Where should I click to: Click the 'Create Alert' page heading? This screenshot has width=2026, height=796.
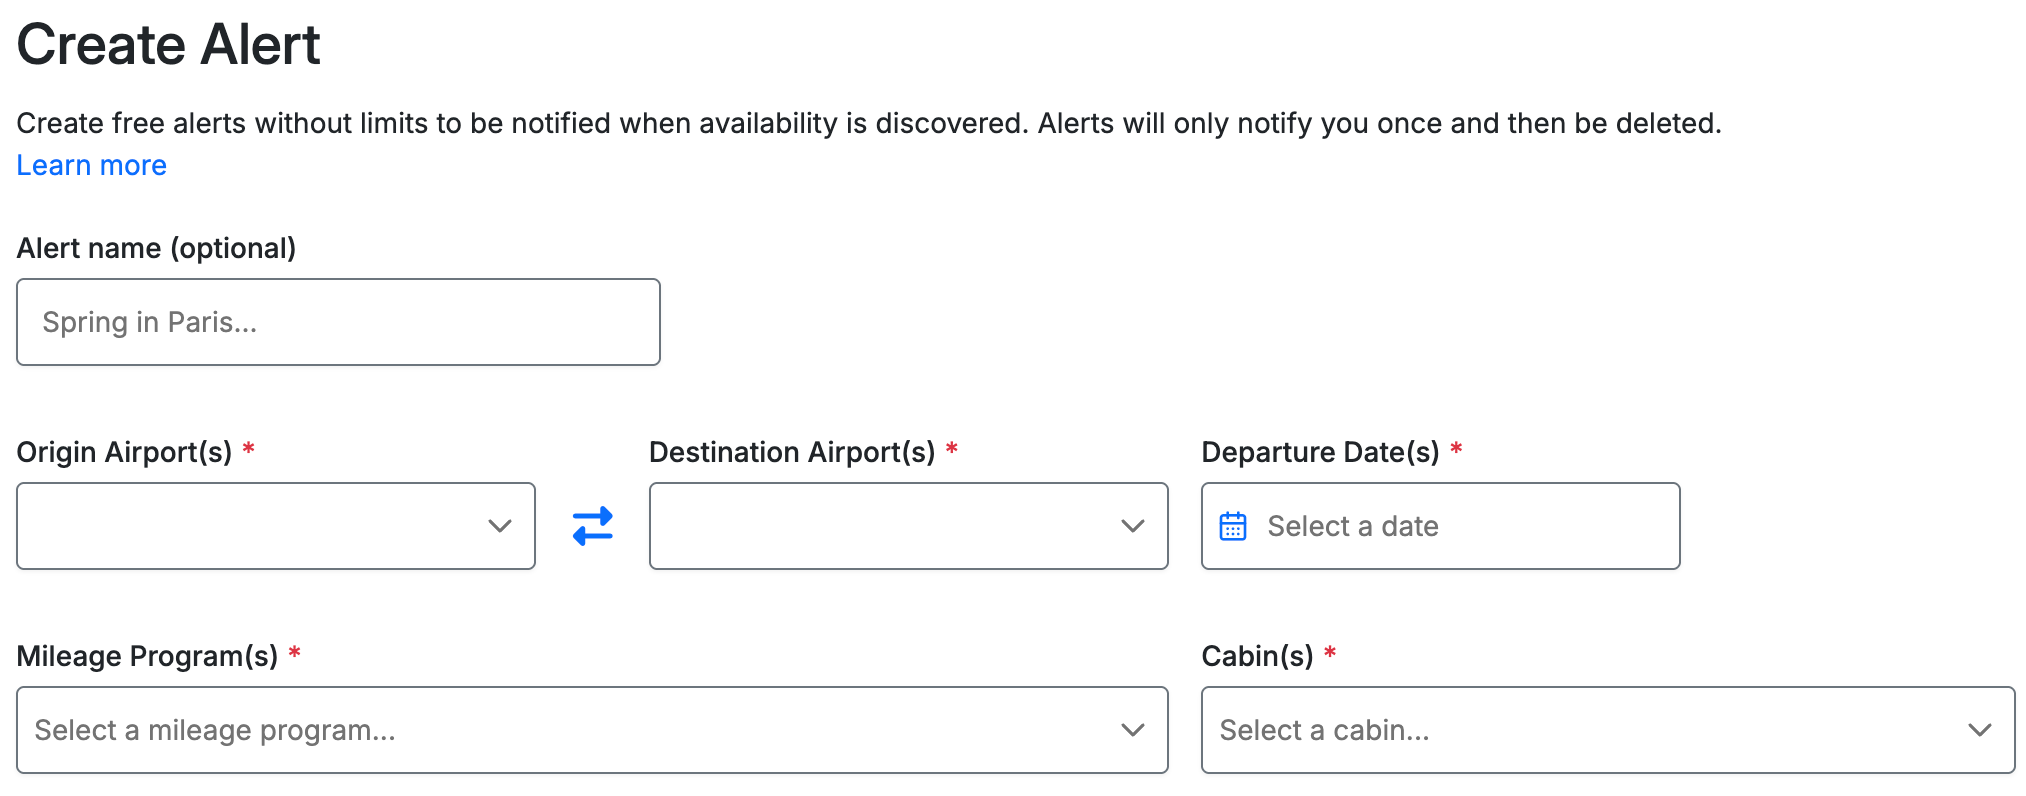(168, 45)
